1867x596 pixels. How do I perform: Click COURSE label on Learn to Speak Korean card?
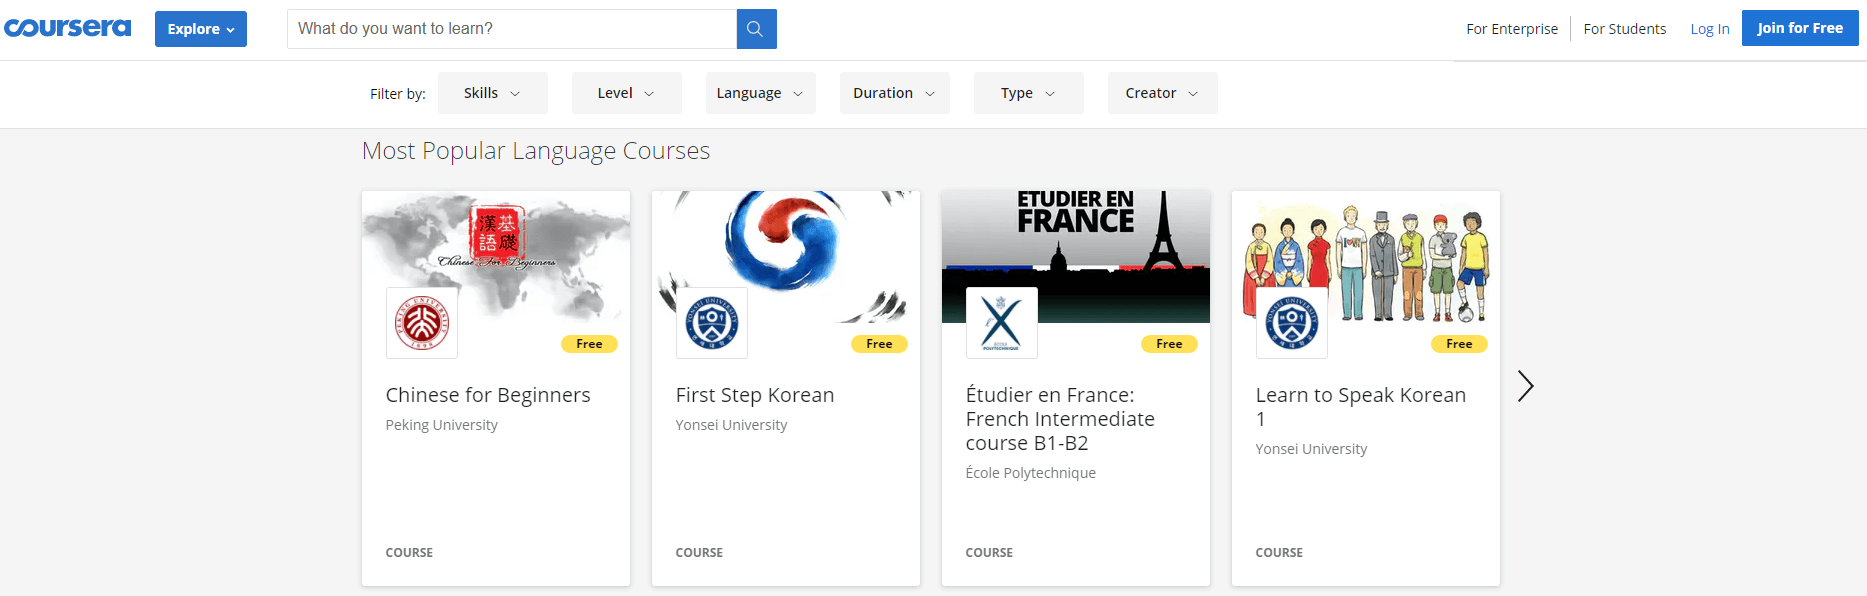pyautogui.click(x=1280, y=553)
